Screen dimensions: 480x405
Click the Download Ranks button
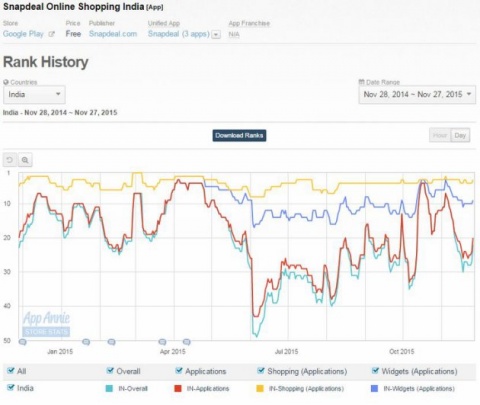tap(239, 135)
